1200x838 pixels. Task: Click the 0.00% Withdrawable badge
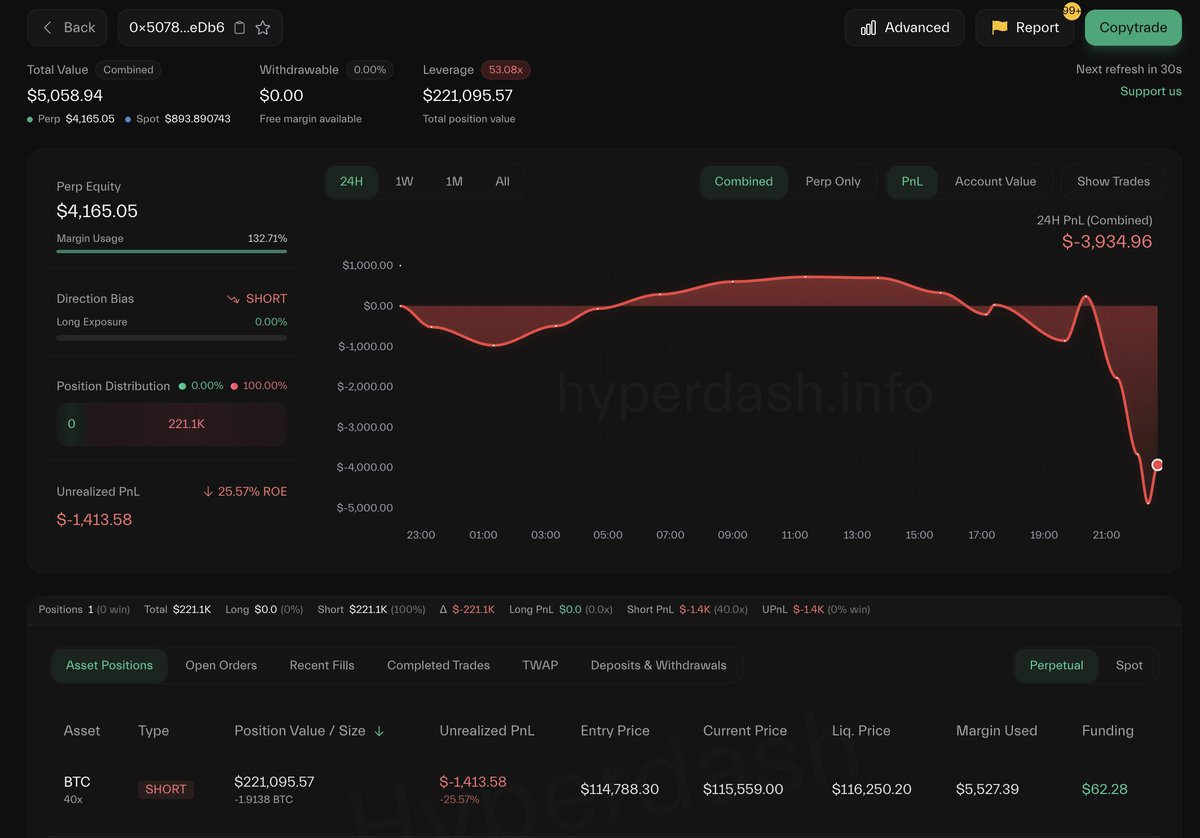tap(370, 70)
